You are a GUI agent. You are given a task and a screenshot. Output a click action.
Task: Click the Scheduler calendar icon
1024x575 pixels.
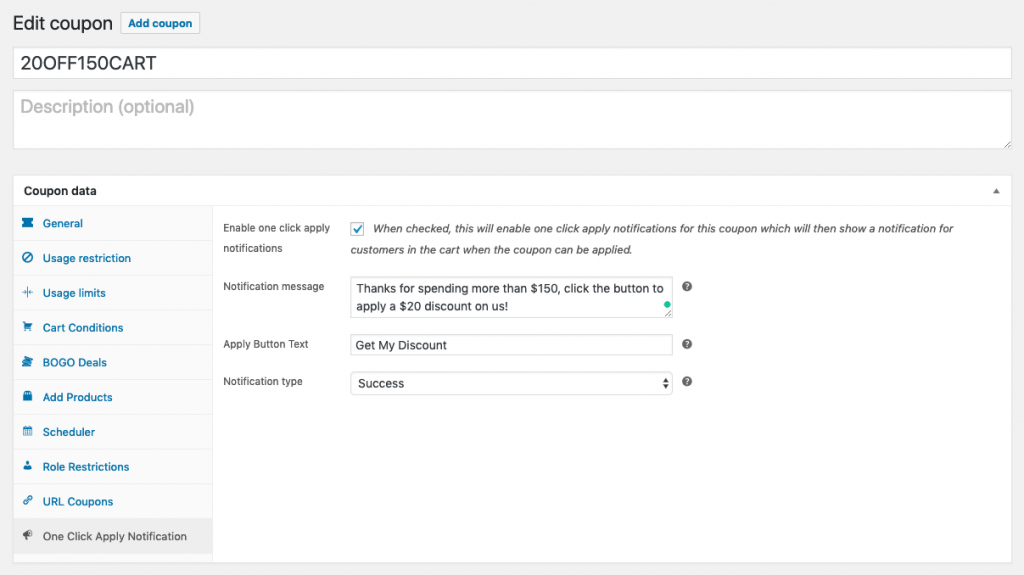(x=28, y=432)
